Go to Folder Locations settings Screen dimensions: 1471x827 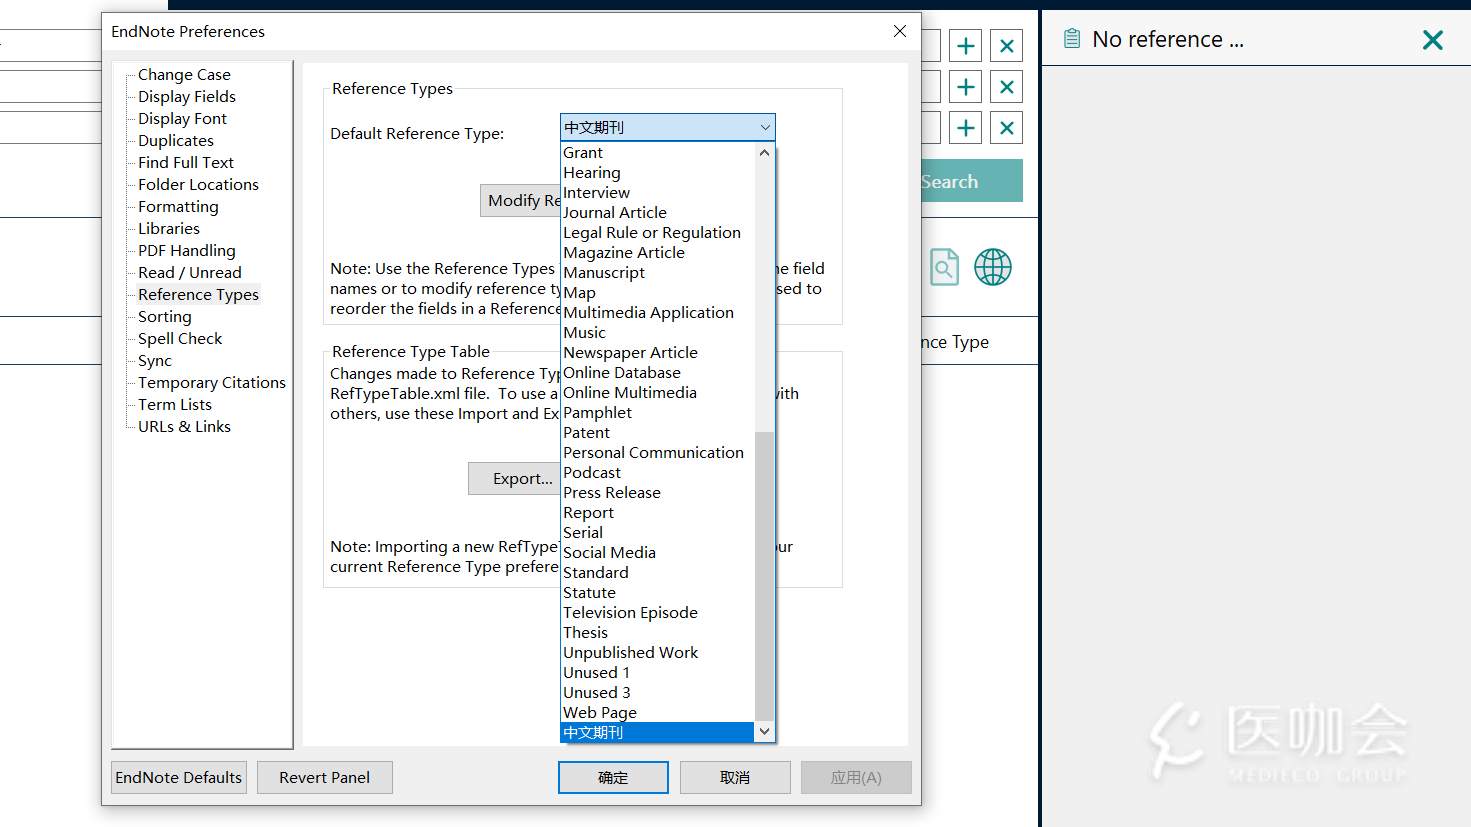198,185
